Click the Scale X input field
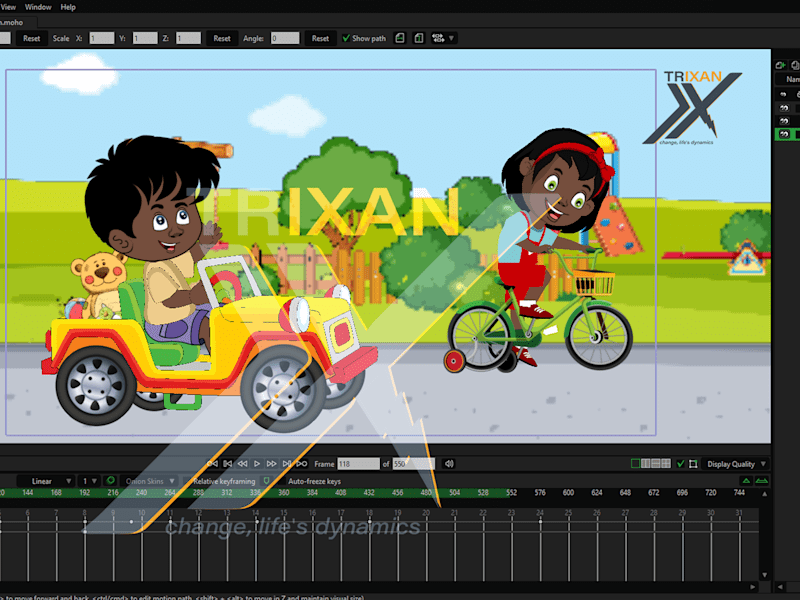 (x=102, y=38)
